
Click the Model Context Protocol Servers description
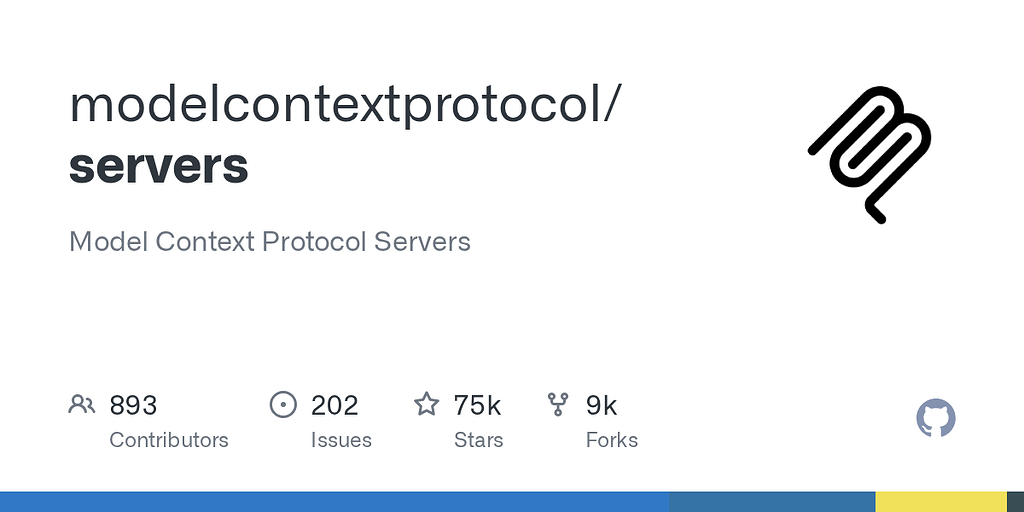click(x=270, y=242)
